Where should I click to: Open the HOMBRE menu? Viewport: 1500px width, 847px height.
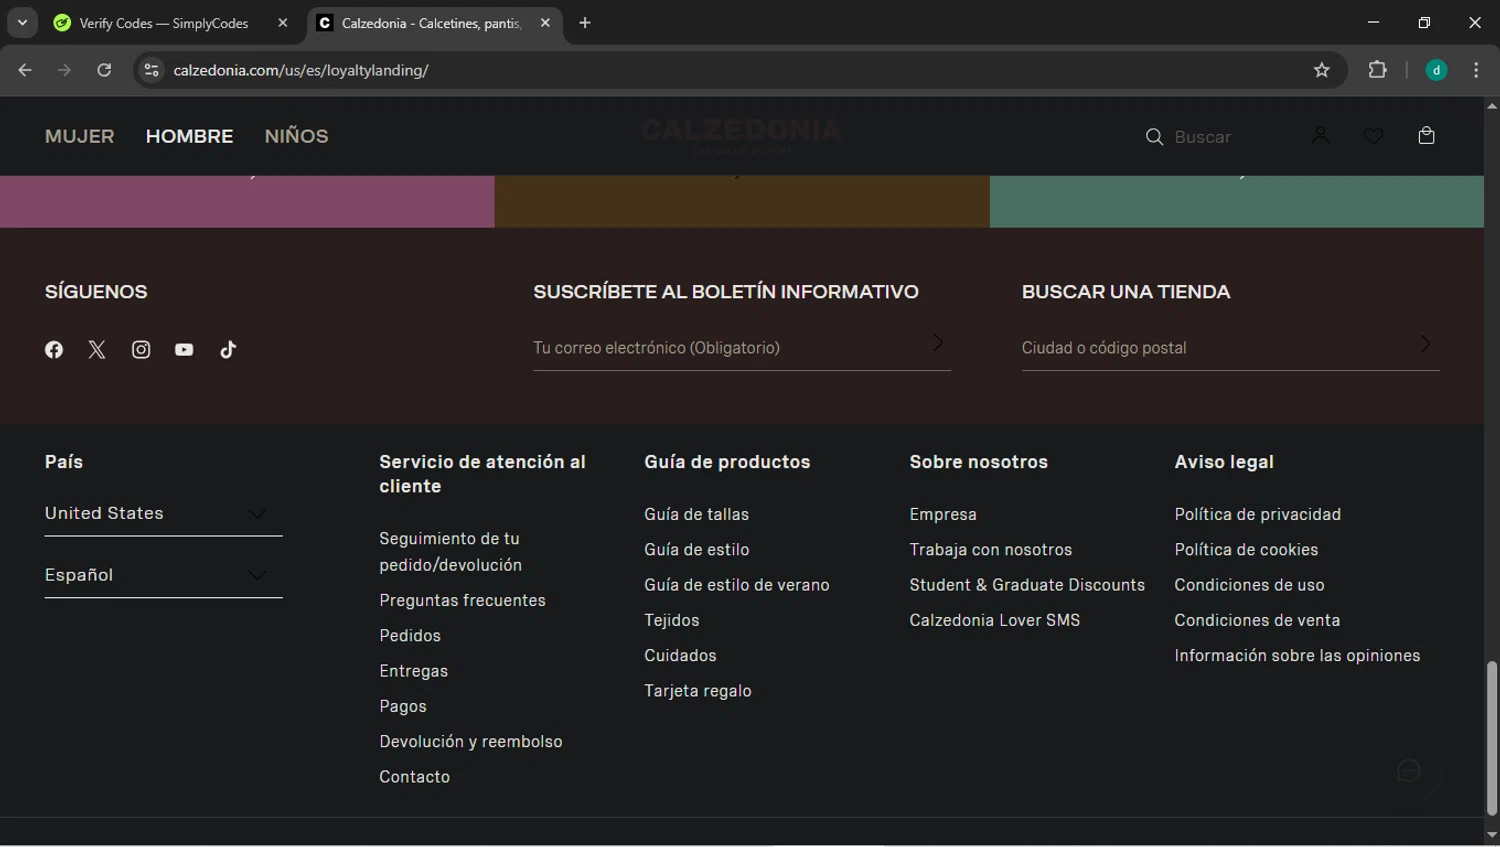[x=189, y=136]
